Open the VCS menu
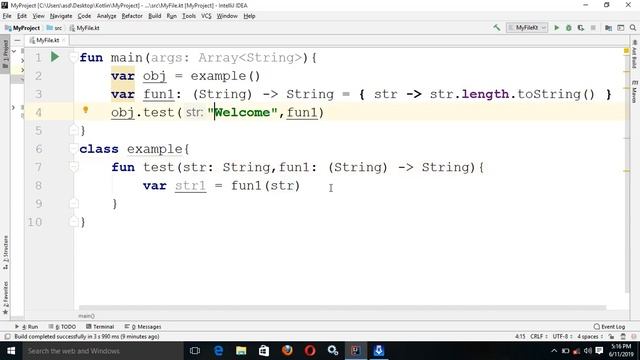This screenshot has height=360, width=640. [206, 16]
